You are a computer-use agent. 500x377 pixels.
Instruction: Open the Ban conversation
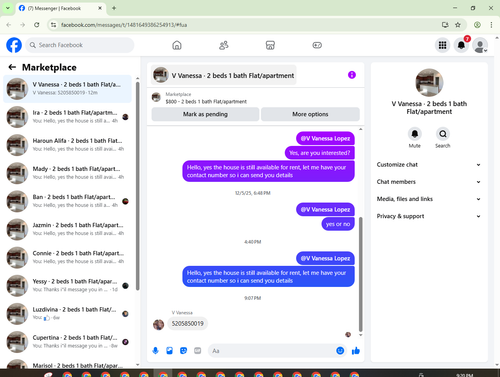point(67,201)
